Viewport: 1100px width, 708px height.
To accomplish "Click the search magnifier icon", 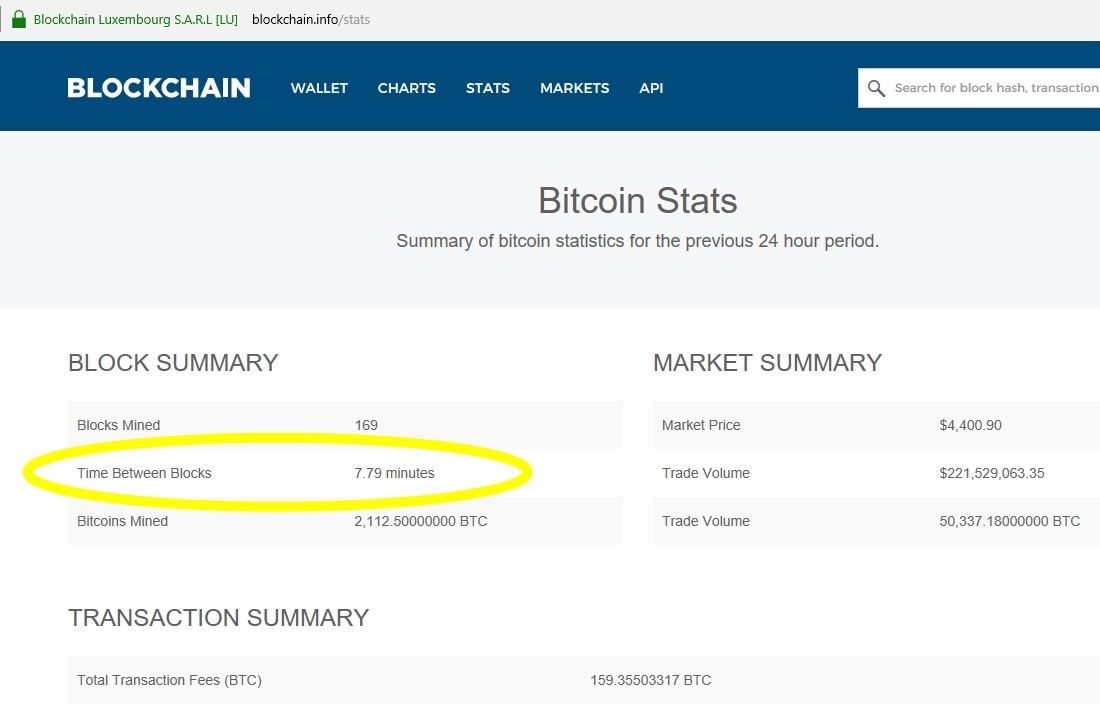I will click(x=876, y=88).
